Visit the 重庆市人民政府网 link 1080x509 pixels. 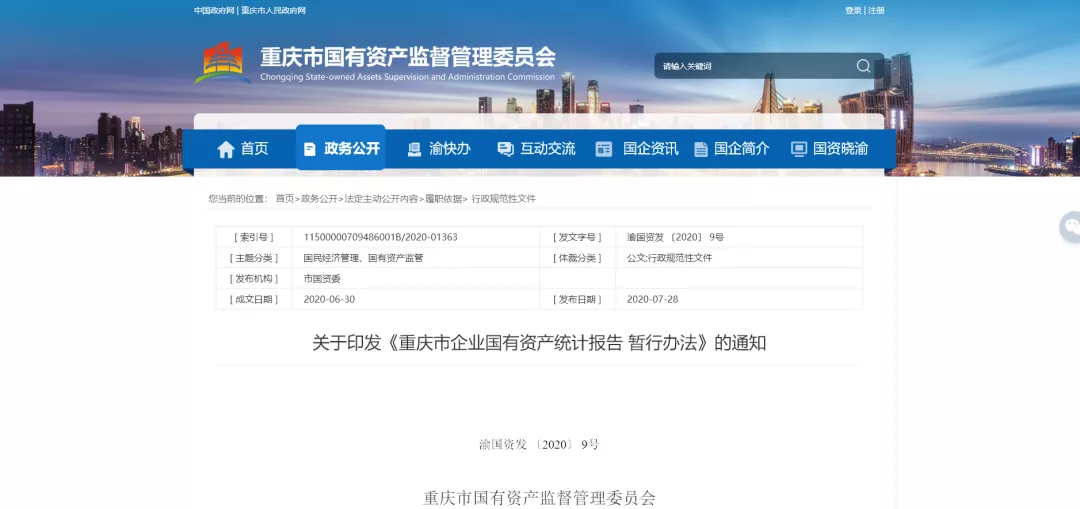273,10
